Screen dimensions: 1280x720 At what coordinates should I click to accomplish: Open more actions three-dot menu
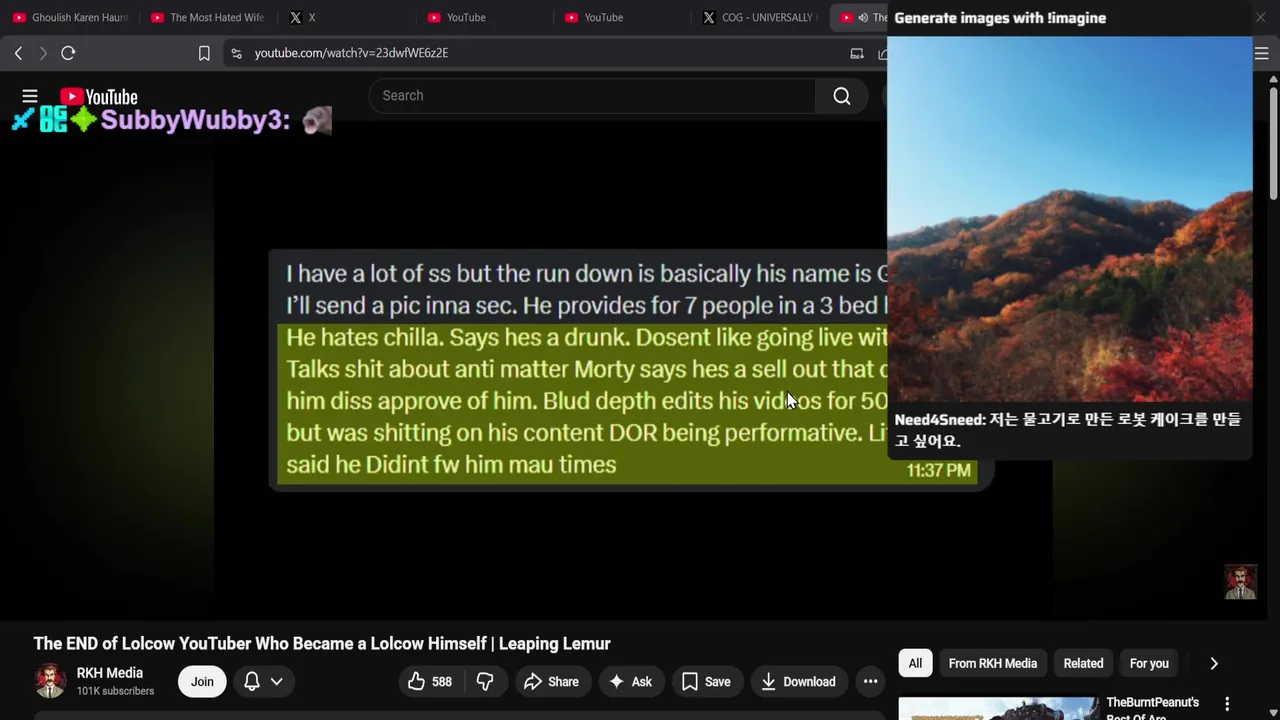(871, 682)
